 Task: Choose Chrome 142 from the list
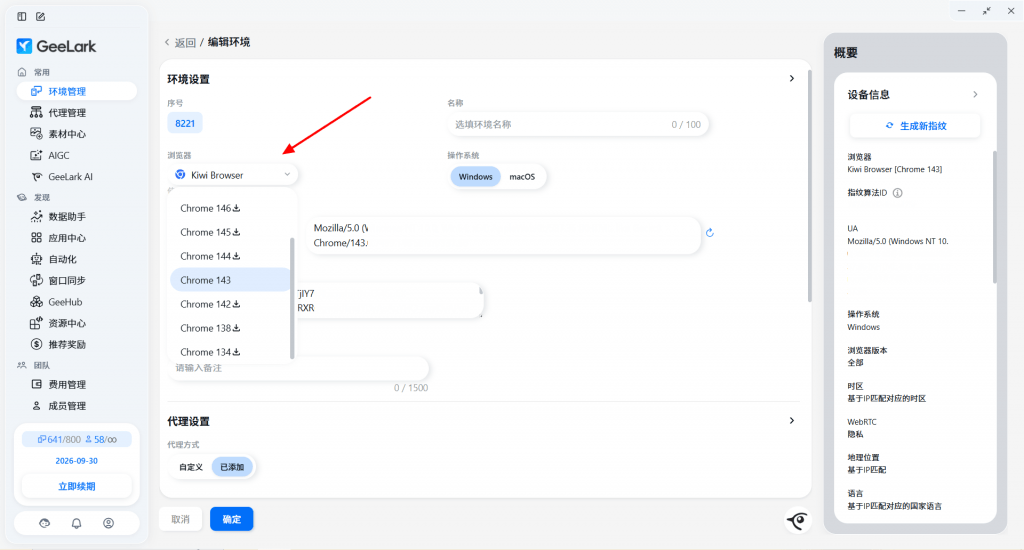[230, 304]
